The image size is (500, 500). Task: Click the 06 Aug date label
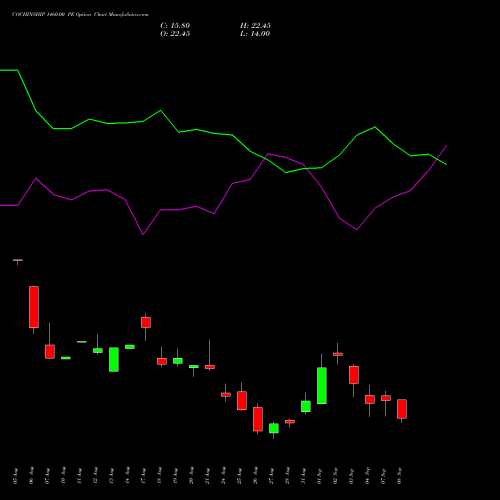31,476
